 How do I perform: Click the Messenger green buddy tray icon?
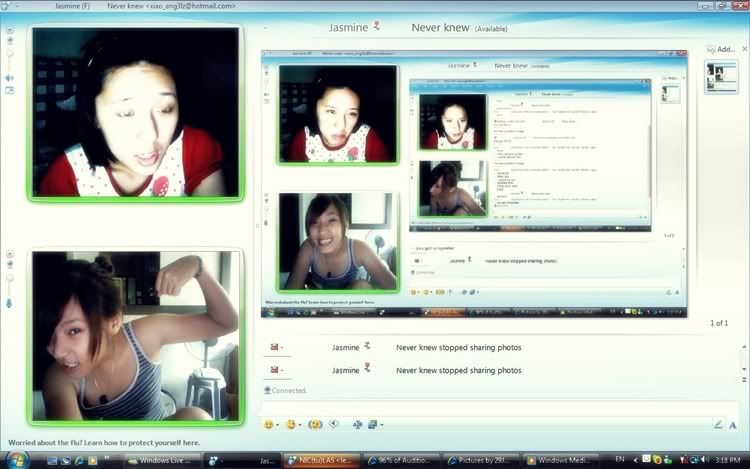(x=667, y=459)
